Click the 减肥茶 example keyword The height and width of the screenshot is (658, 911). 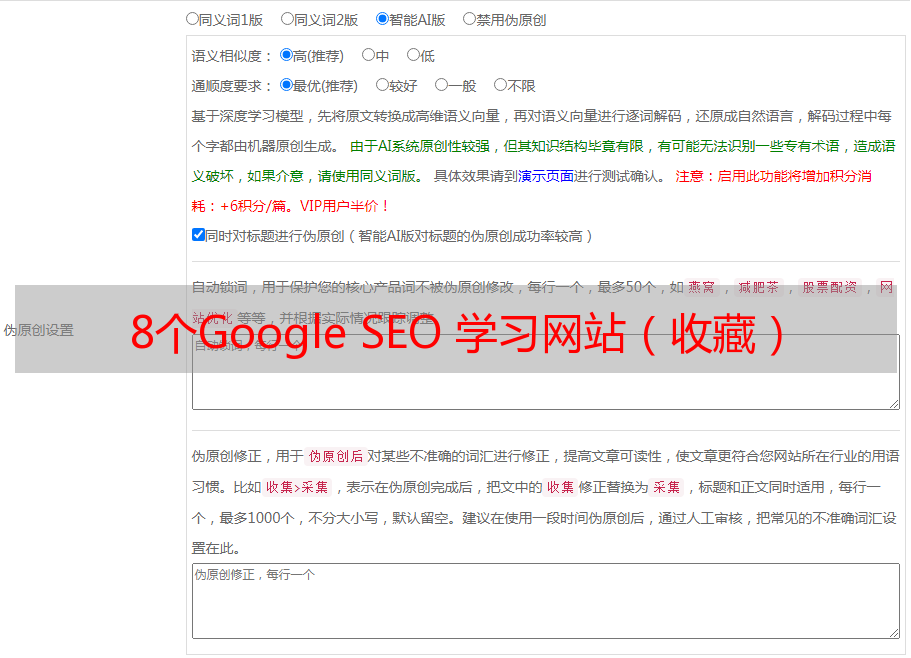(759, 287)
